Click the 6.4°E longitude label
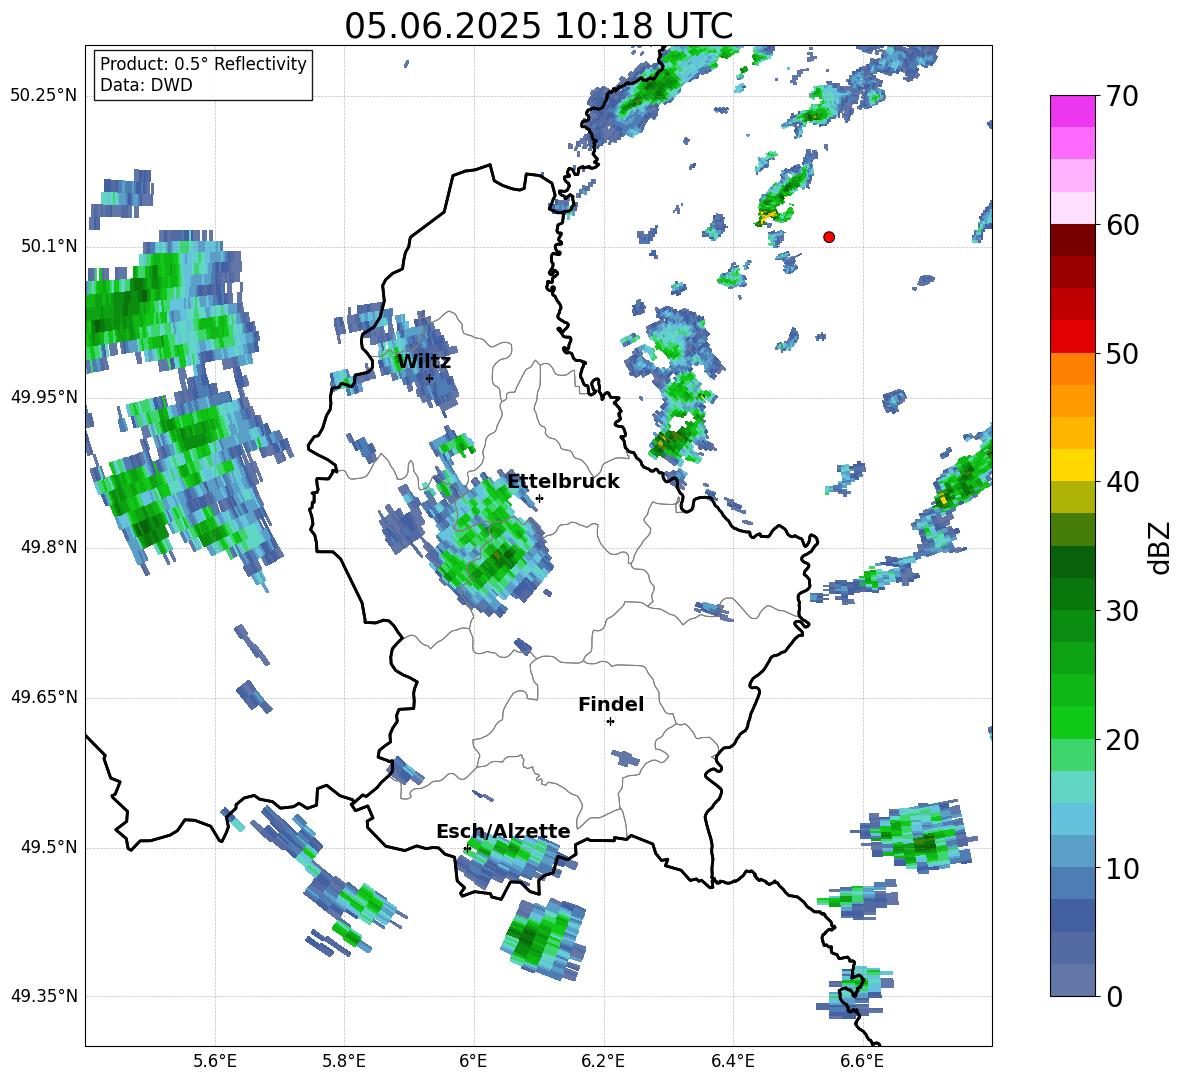The height and width of the screenshot is (1081, 1184). 732,1061
